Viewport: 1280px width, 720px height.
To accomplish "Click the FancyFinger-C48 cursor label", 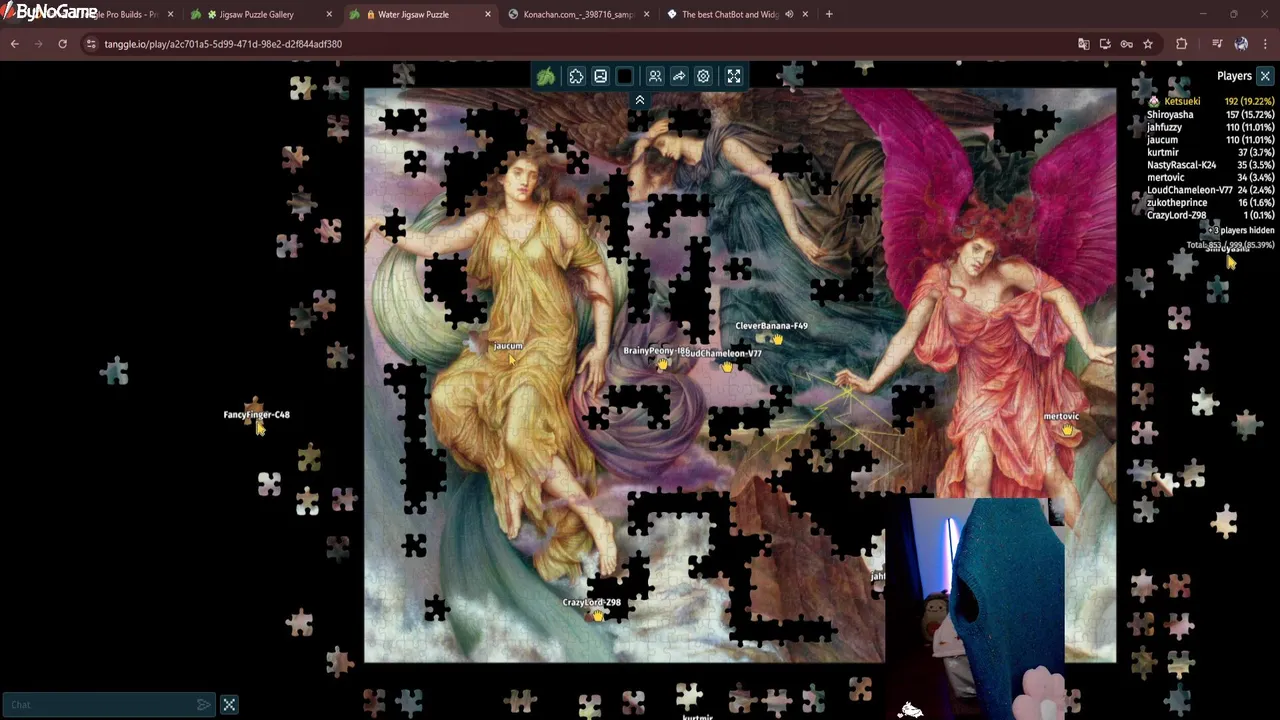I will point(256,415).
